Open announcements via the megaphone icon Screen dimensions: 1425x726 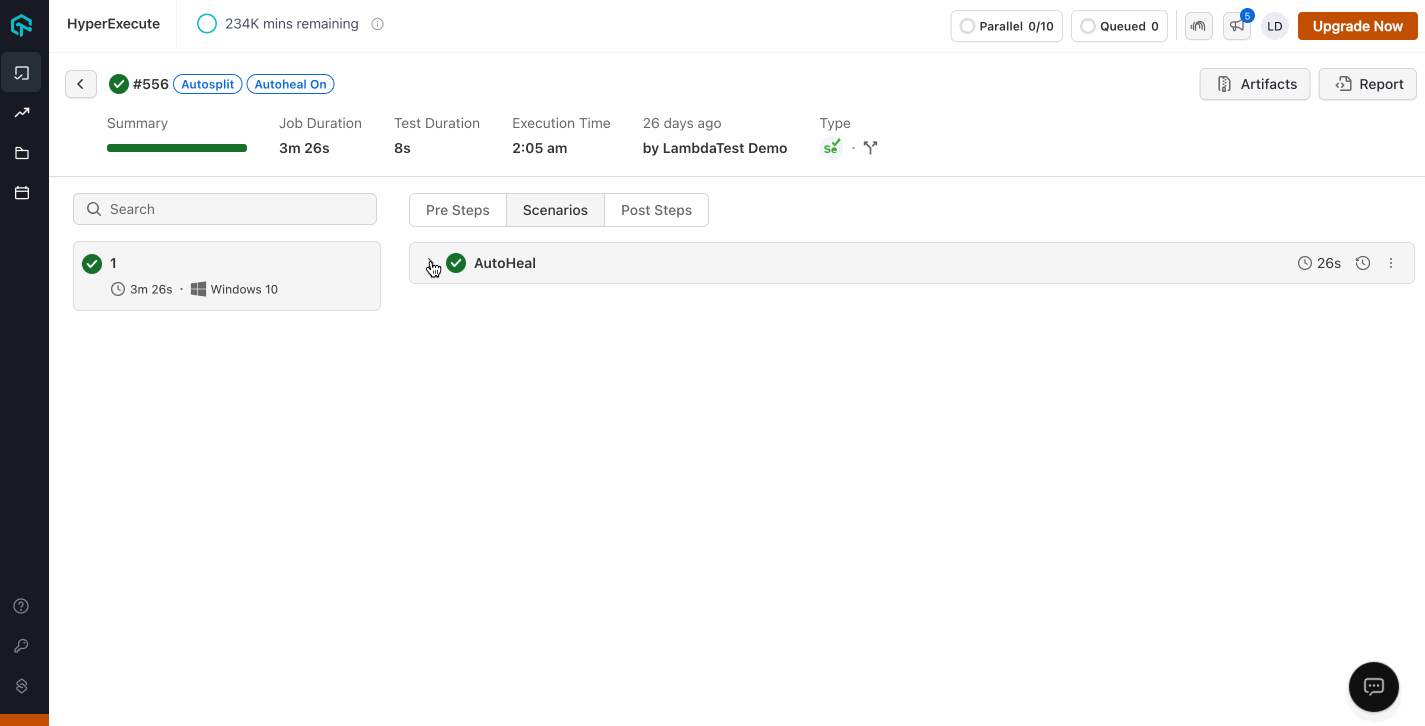(1236, 26)
